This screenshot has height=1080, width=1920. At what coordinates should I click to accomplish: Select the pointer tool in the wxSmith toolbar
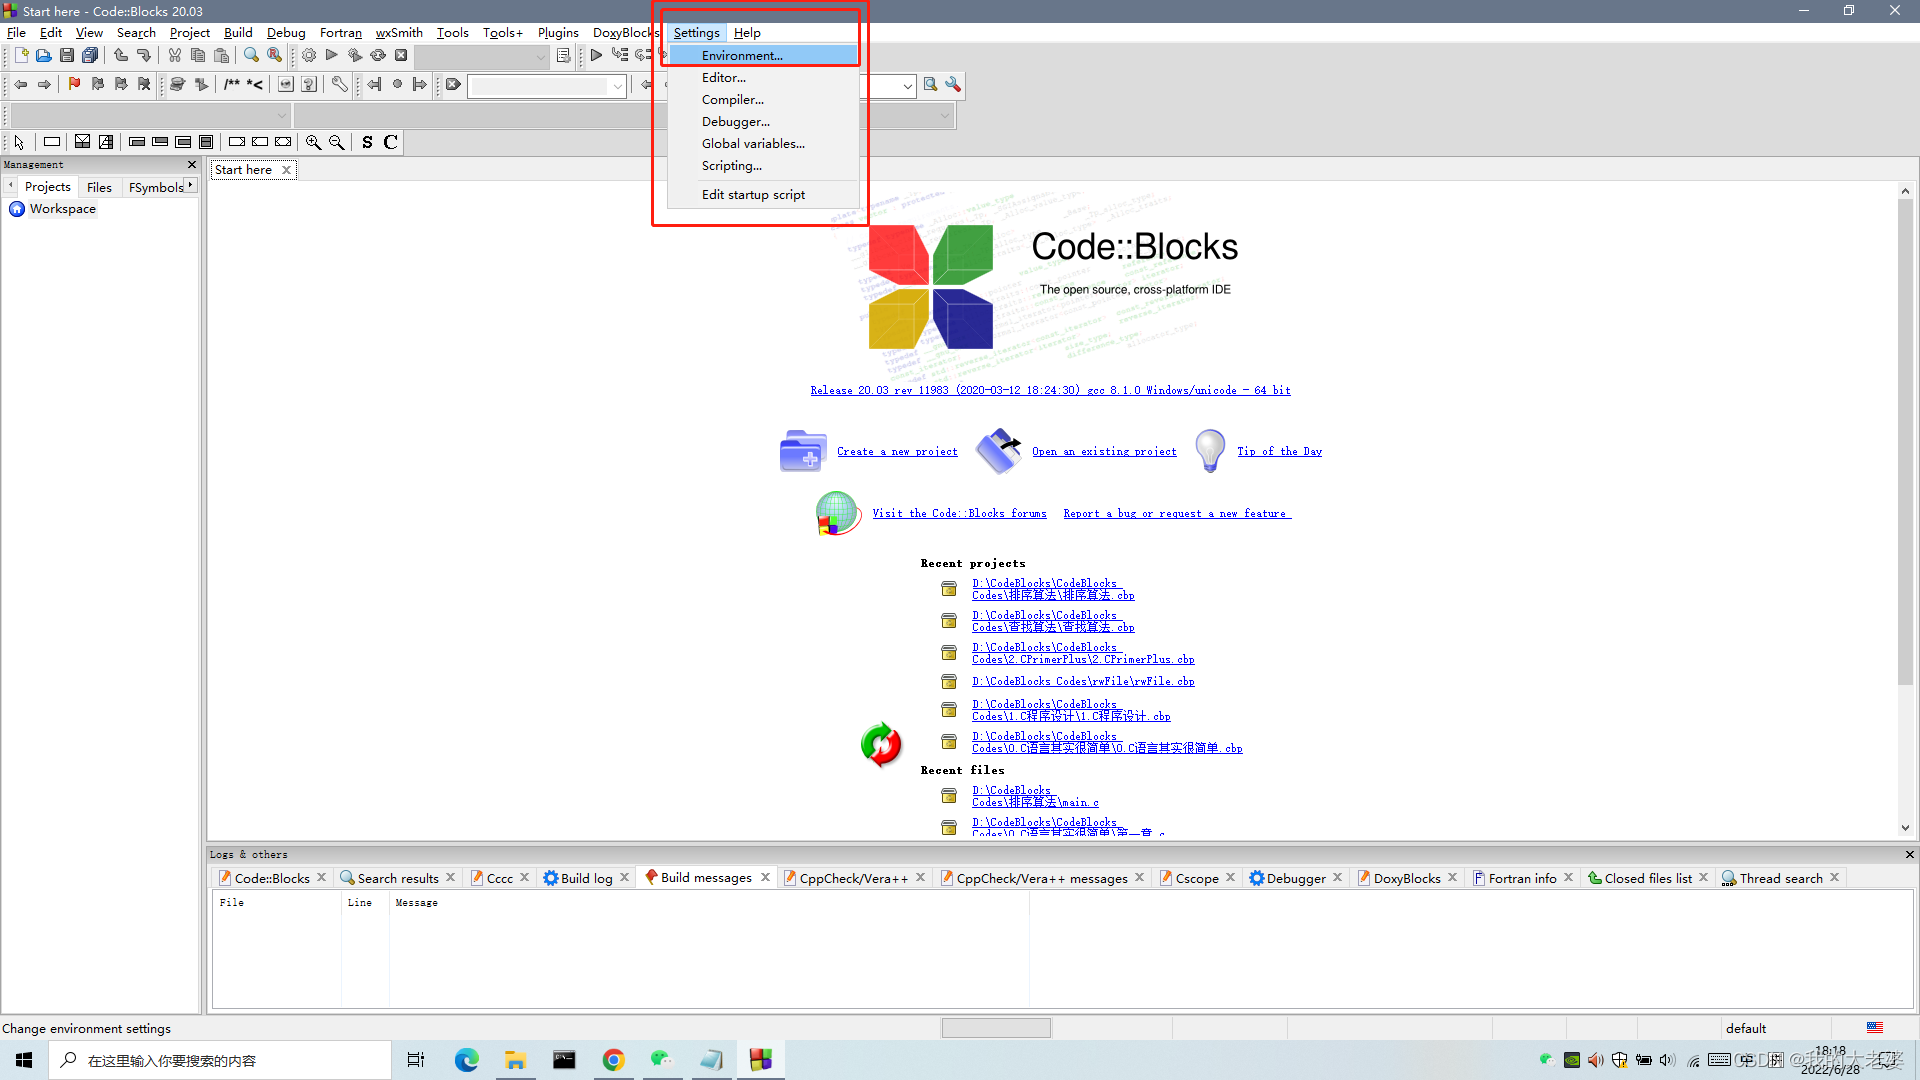click(18, 142)
